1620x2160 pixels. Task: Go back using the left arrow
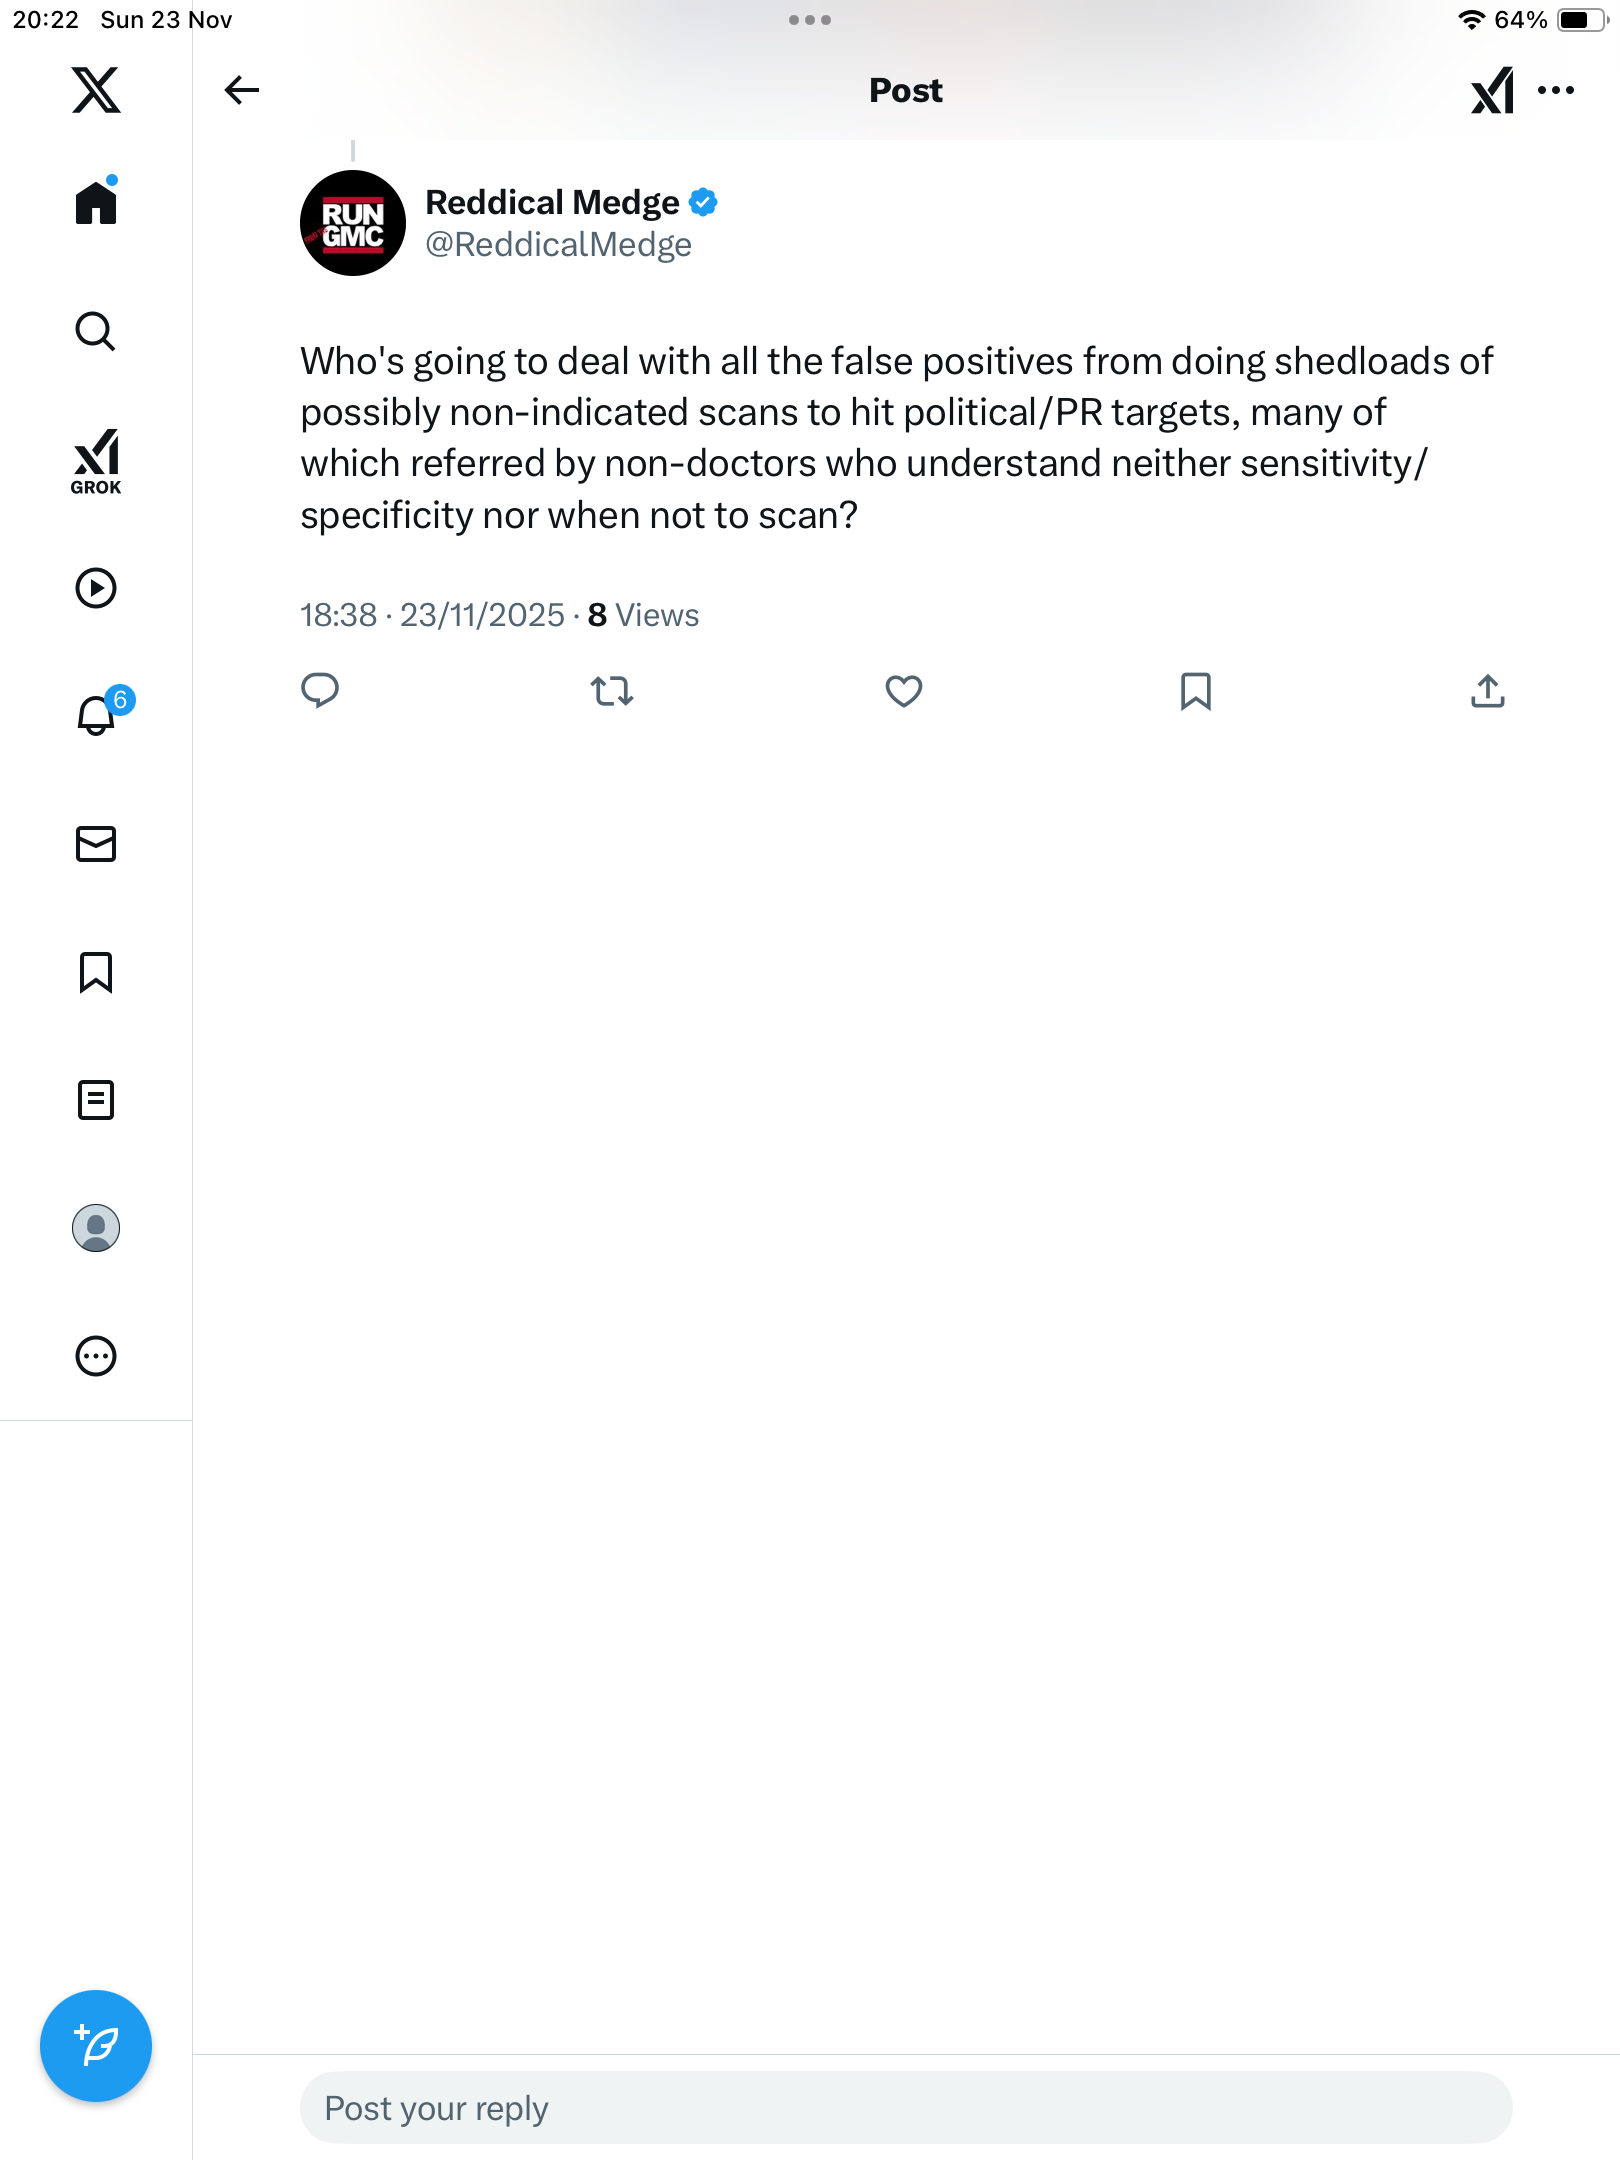tap(241, 90)
